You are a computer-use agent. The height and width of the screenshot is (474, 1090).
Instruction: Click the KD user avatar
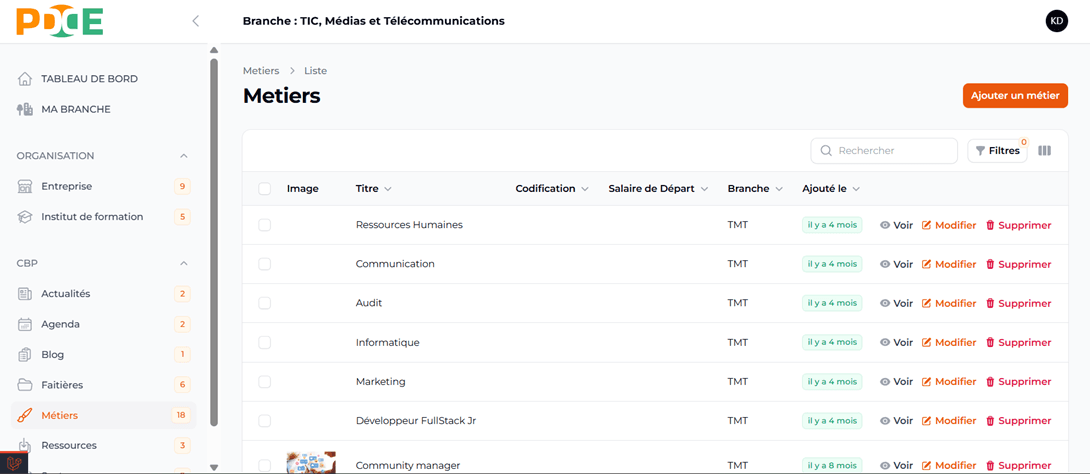(x=1056, y=21)
